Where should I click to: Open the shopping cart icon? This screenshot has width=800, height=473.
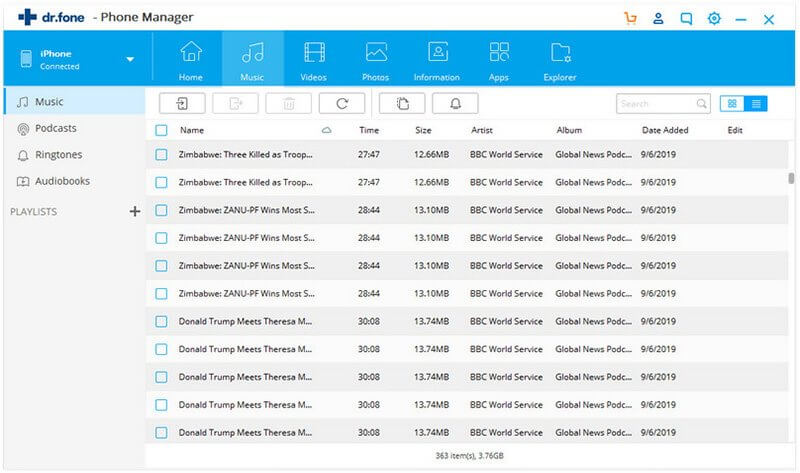631,18
